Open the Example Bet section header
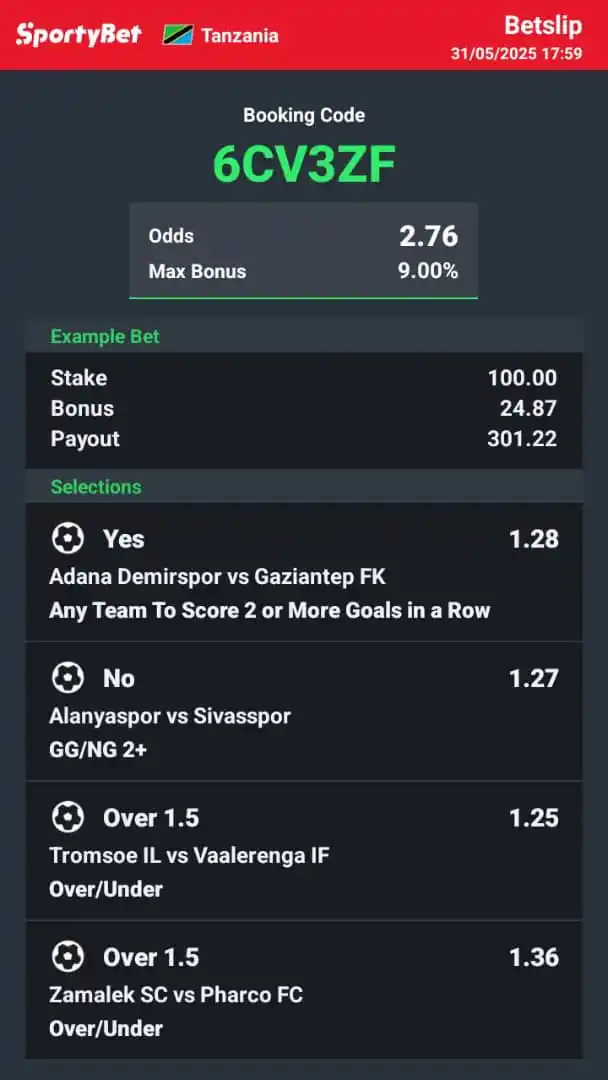Viewport: 608px width, 1080px height. click(105, 336)
